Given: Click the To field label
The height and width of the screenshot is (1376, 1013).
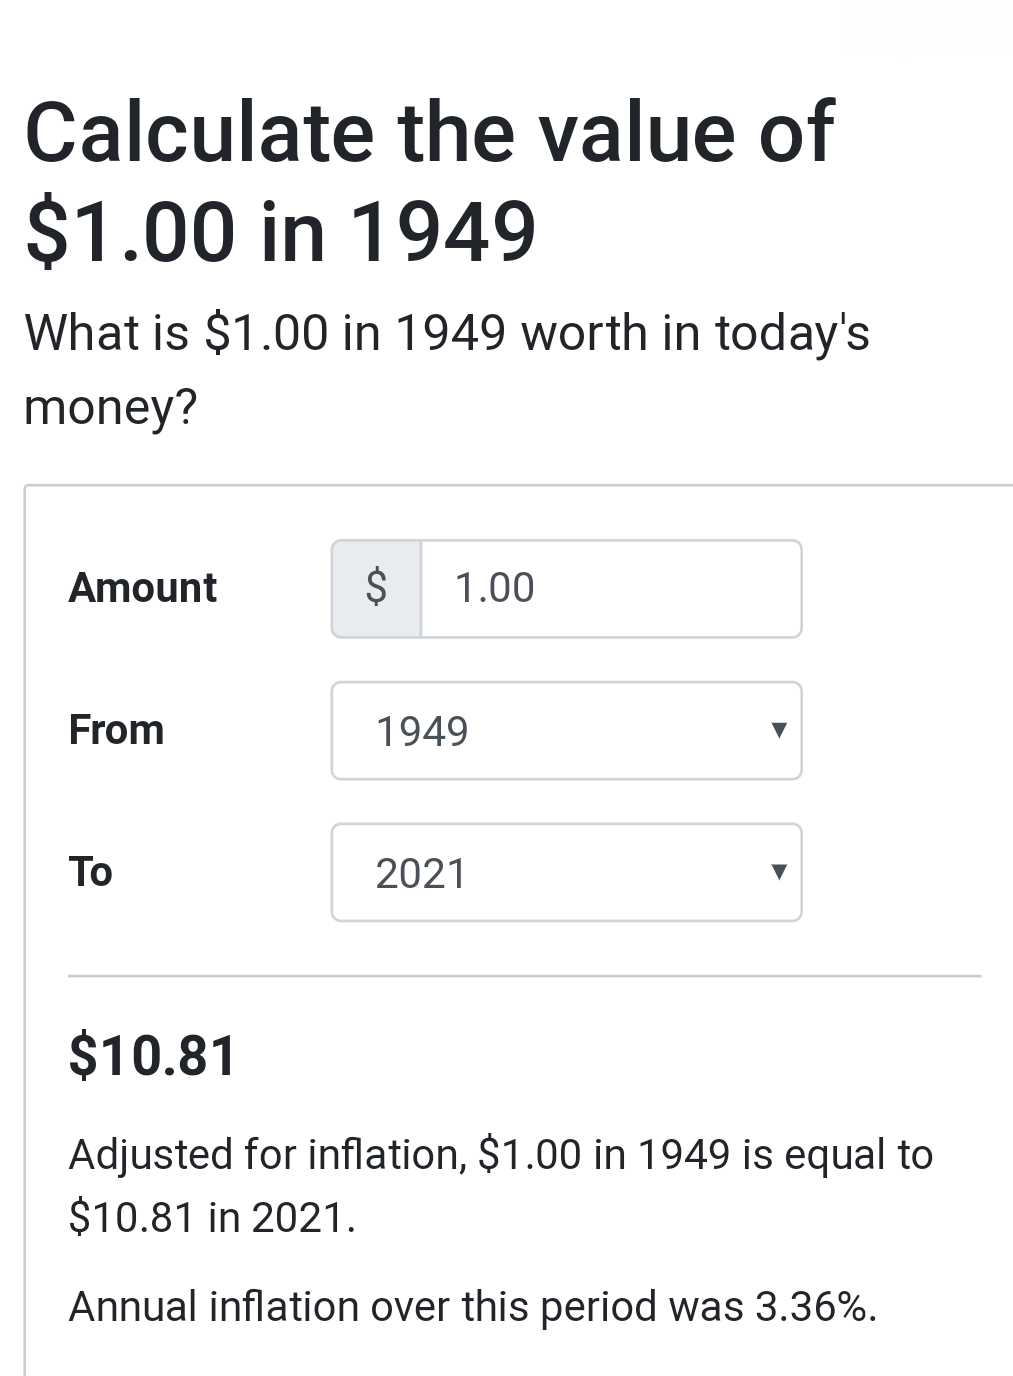Looking at the screenshot, I should 90,872.
